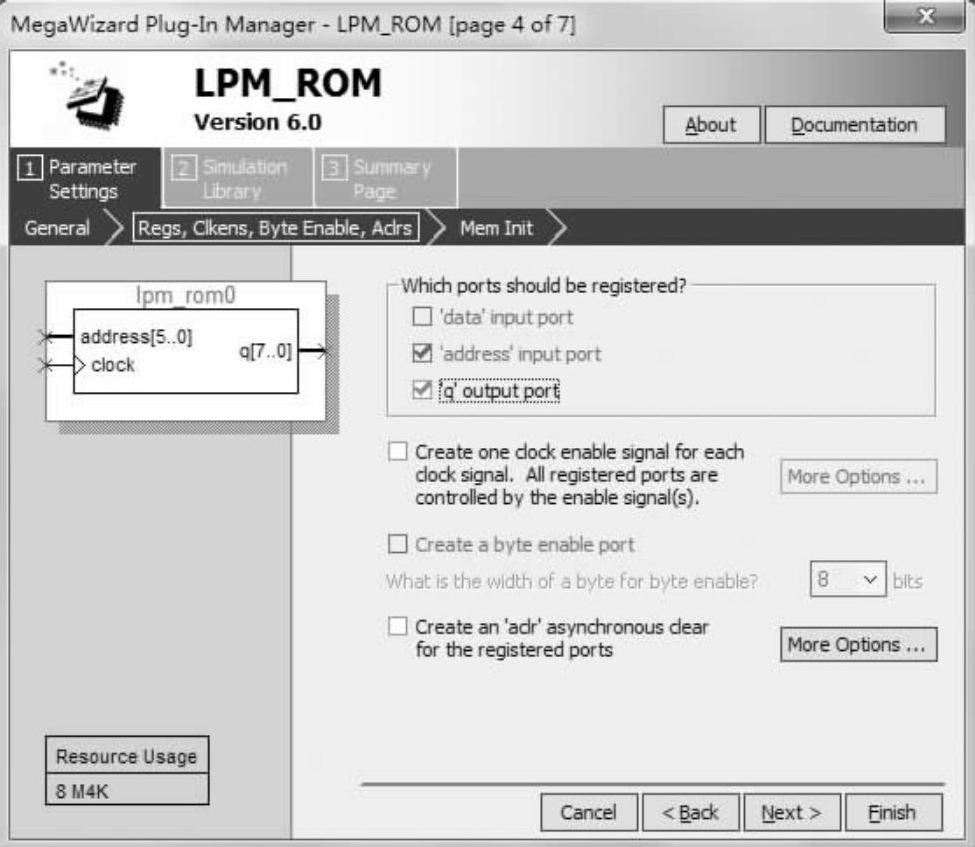Select Regs, Clkens, Byte Enable, Aclrs step
This screenshot has height=847, width=975.
pos(275,228)
